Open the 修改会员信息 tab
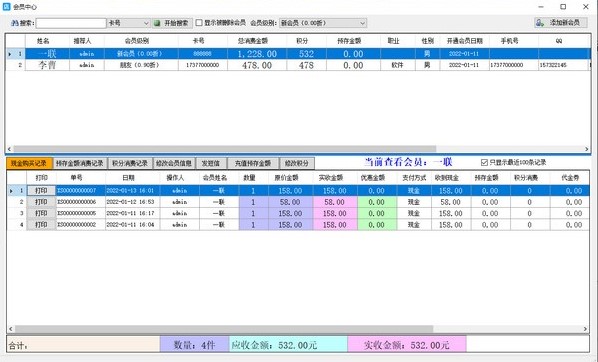Viewport: 598px width, 362px height. 174,163
